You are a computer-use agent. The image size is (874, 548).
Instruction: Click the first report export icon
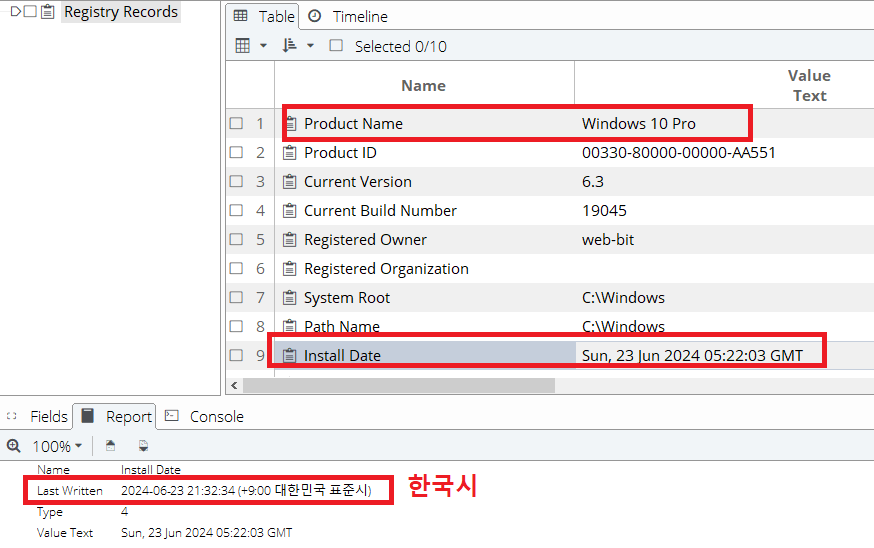111,446
